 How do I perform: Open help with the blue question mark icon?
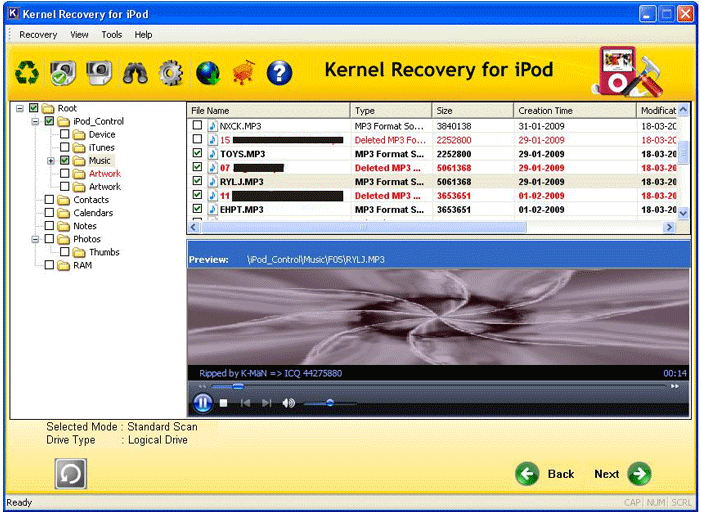click(279, 73)
